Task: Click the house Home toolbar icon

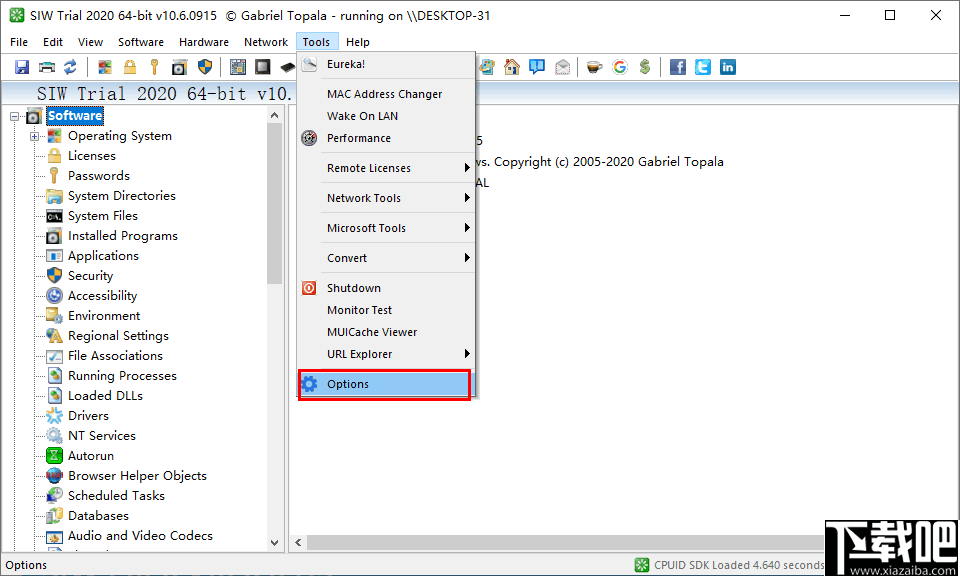Action: tap(512, 67)
